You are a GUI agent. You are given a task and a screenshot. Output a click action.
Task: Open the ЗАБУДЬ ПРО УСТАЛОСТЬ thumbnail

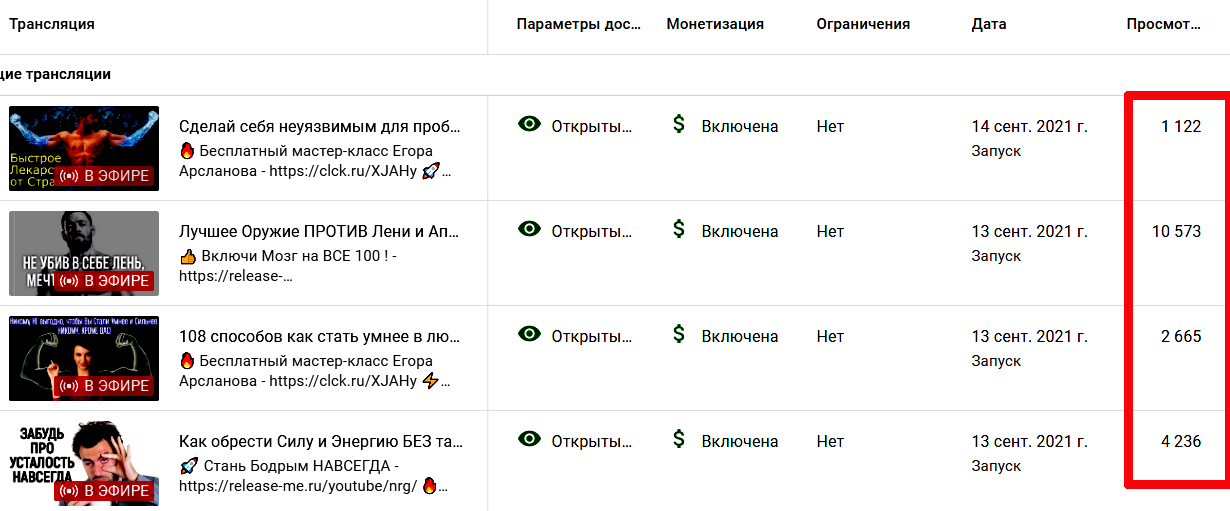[84, 463]
